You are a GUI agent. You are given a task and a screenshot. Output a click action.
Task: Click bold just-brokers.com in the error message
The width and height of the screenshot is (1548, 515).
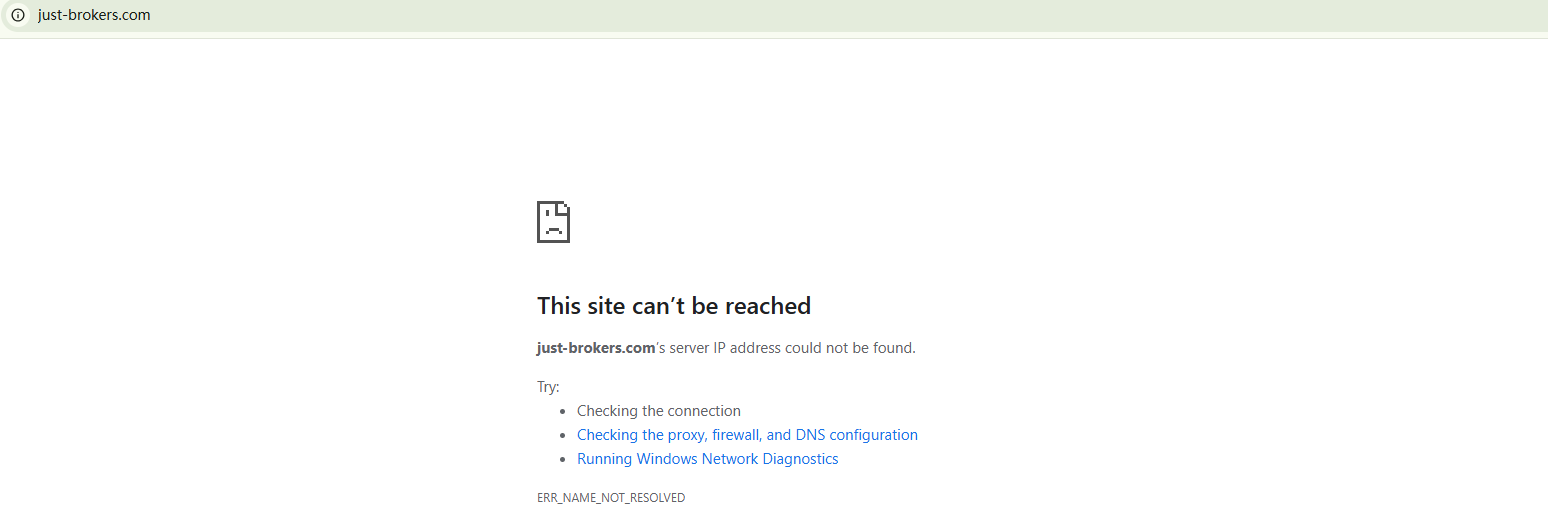click(x=595, y=348)
